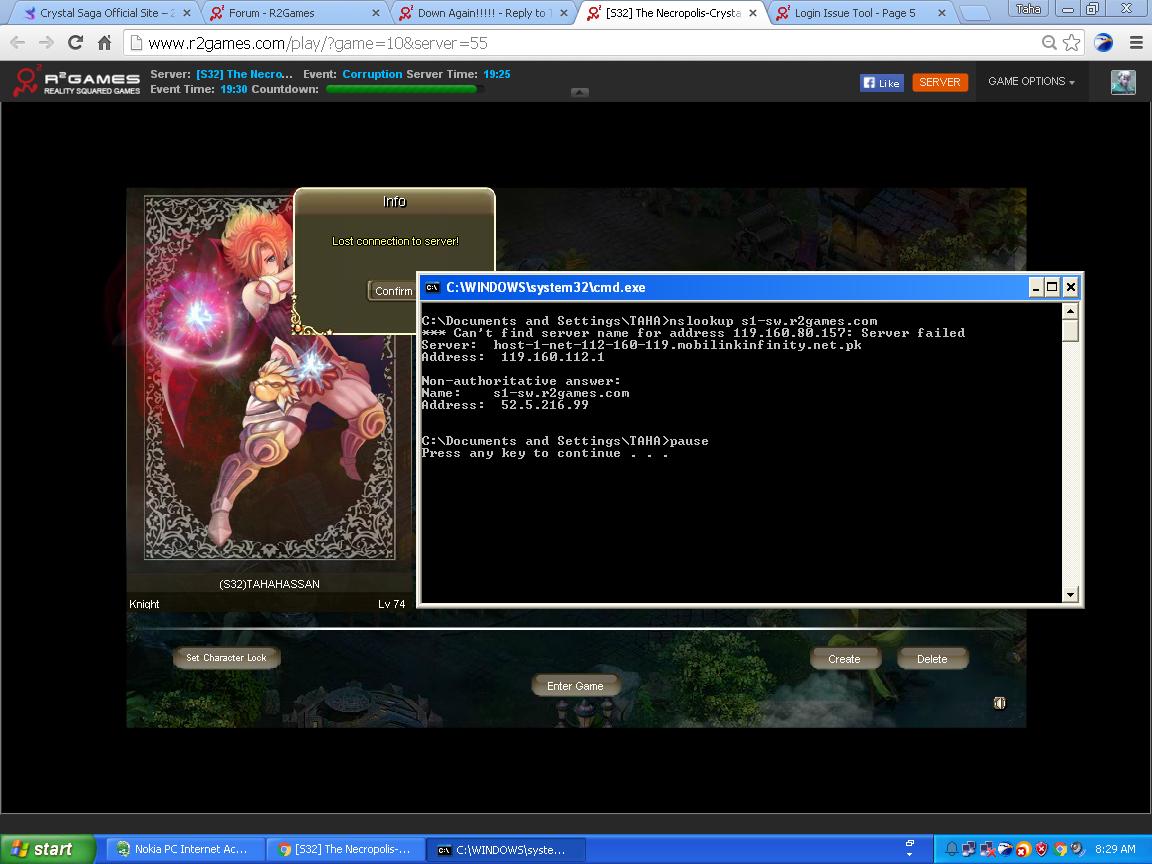Click the Chrome reload page icon
This screenshot has height=864, width=1152.
(x=75, y=43)
